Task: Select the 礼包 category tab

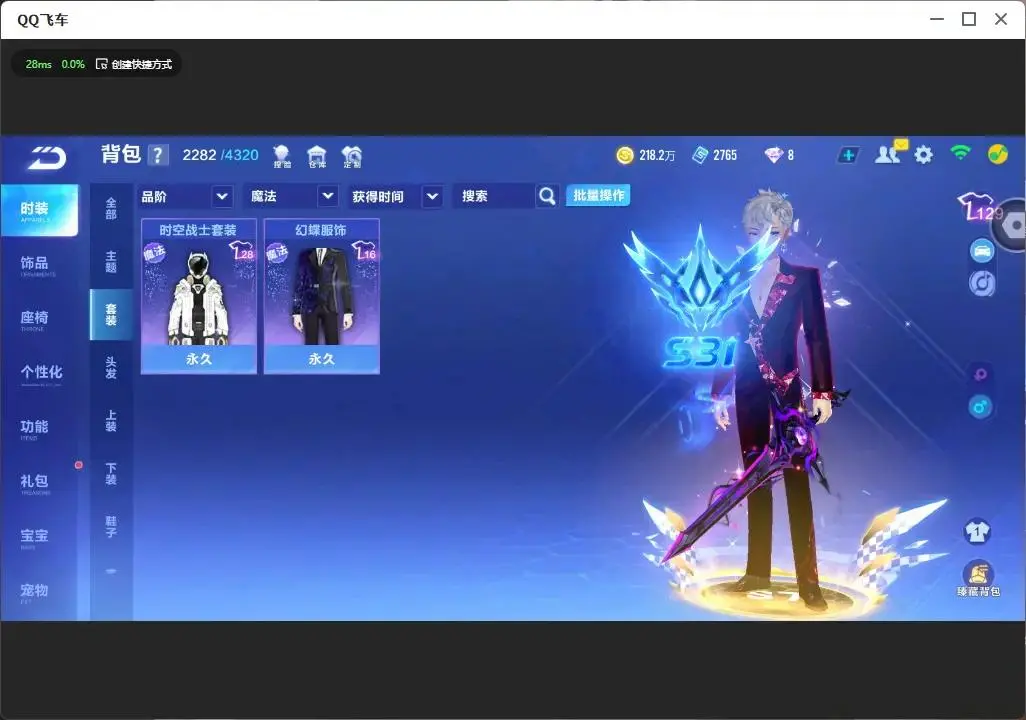Action: click(x=39, y=483)
